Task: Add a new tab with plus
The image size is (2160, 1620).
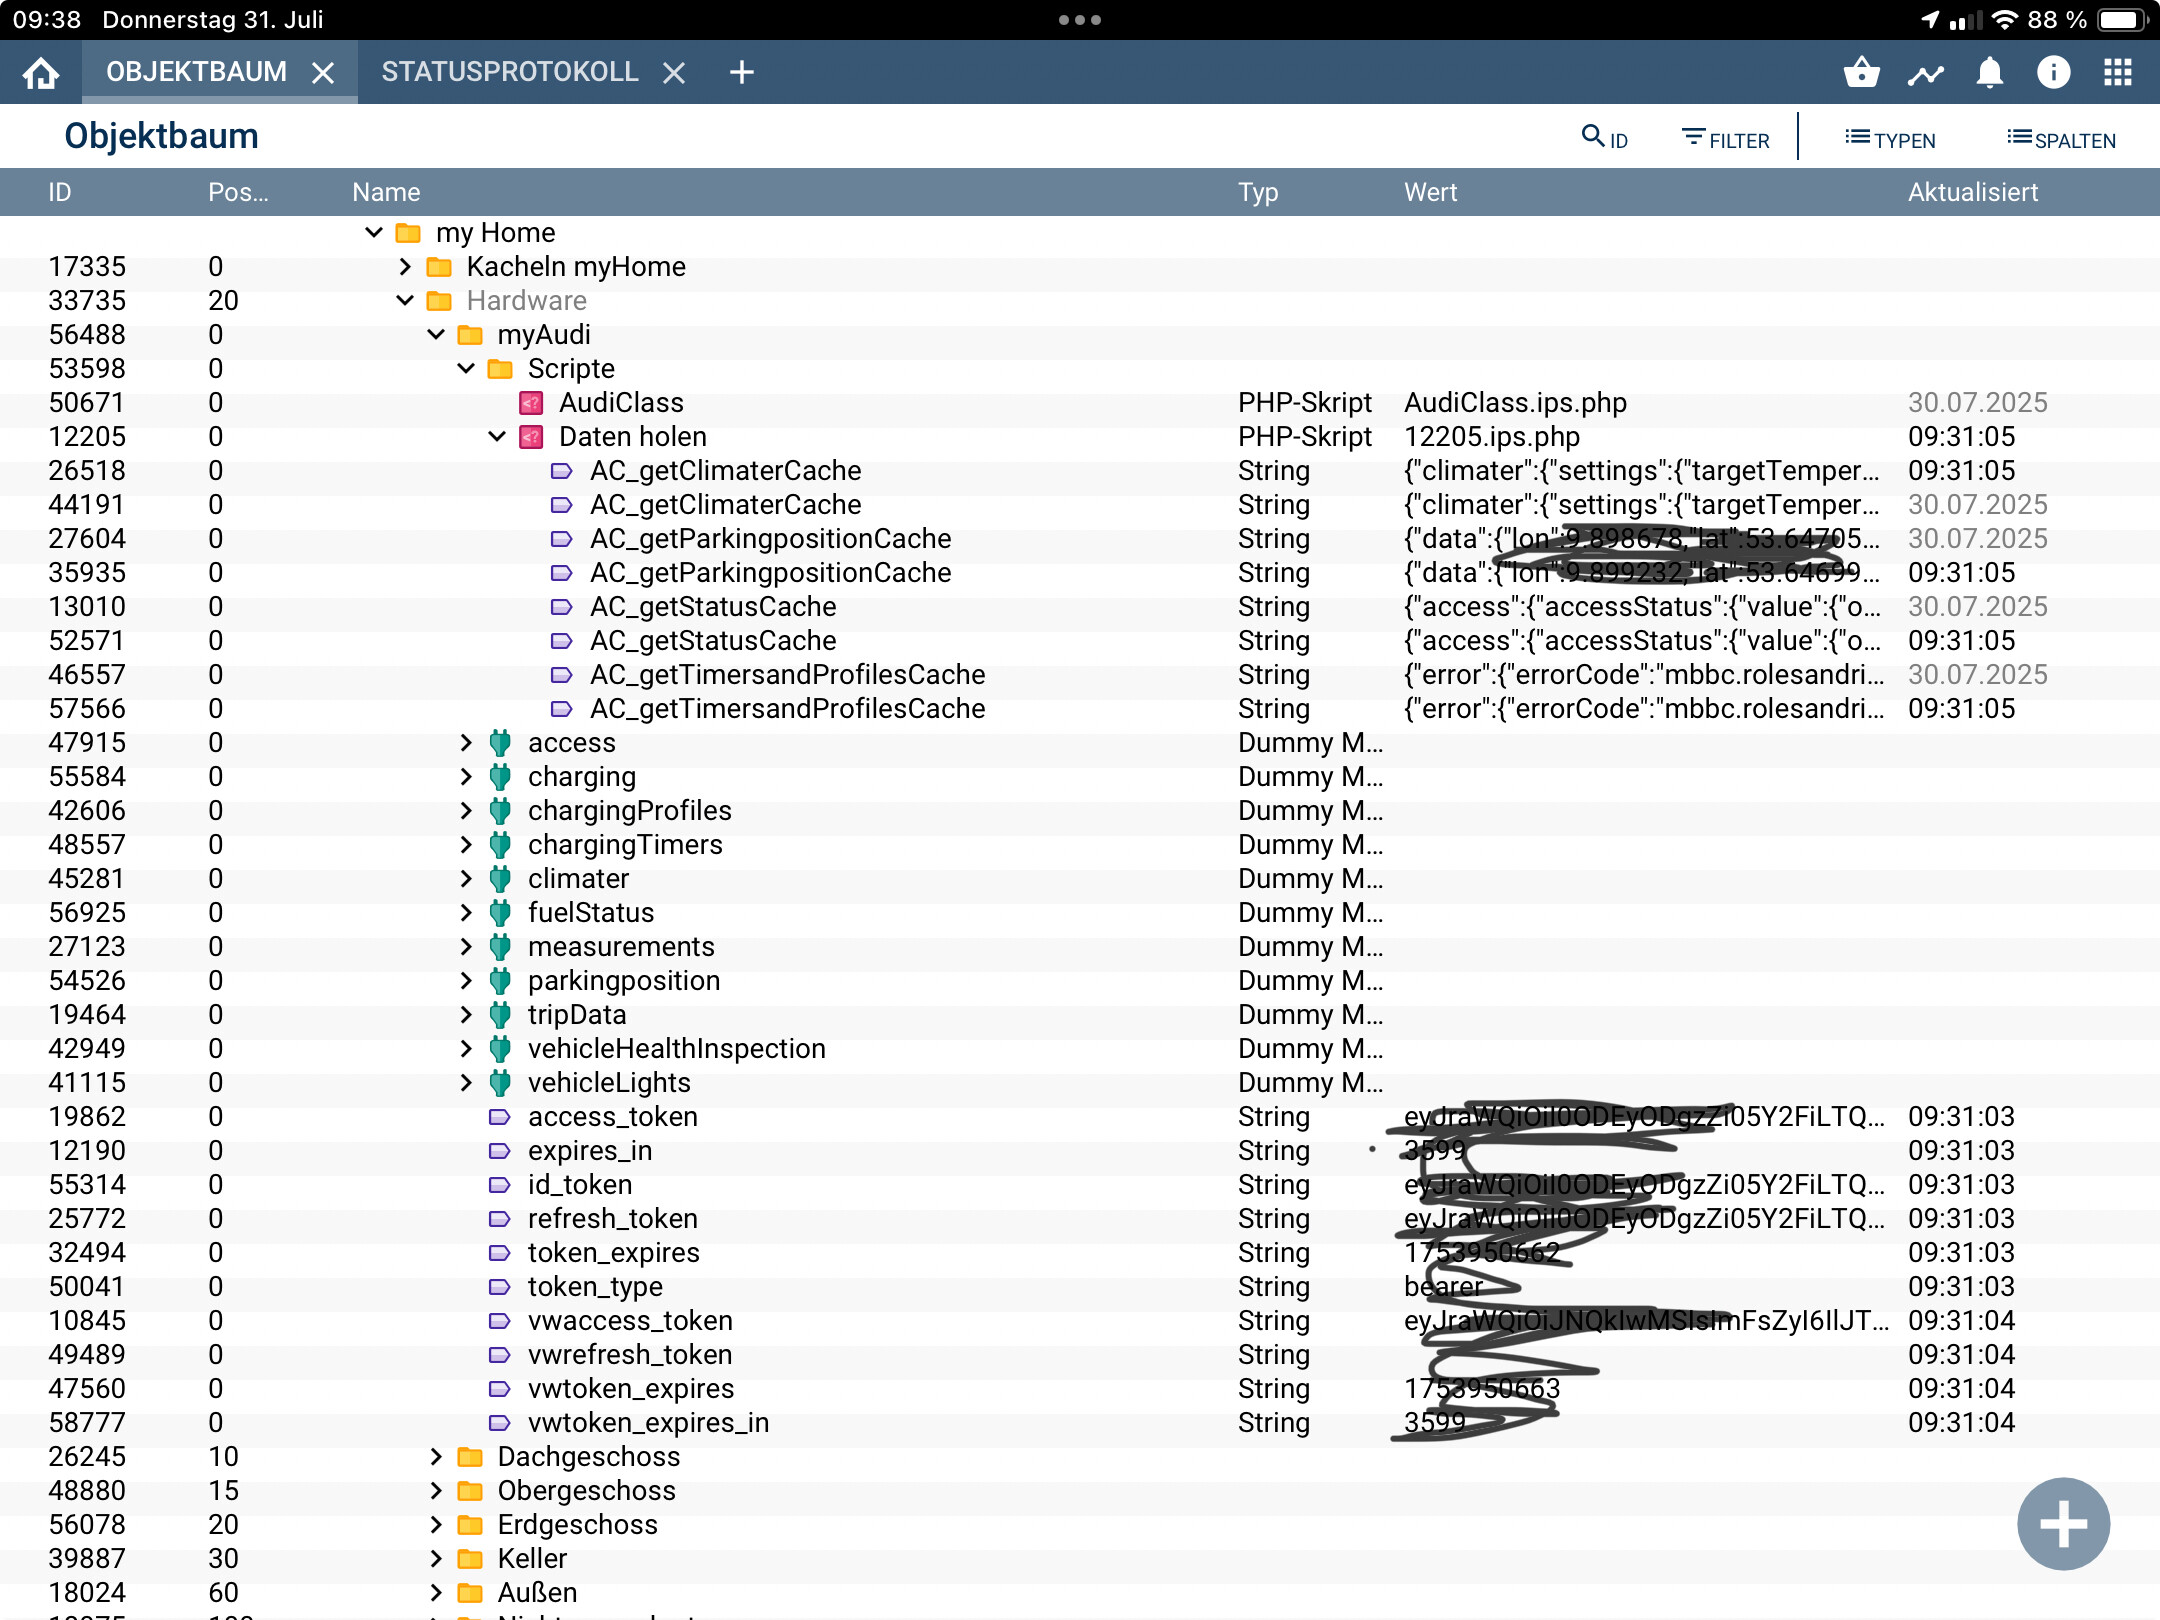Action: click(741, 72)
